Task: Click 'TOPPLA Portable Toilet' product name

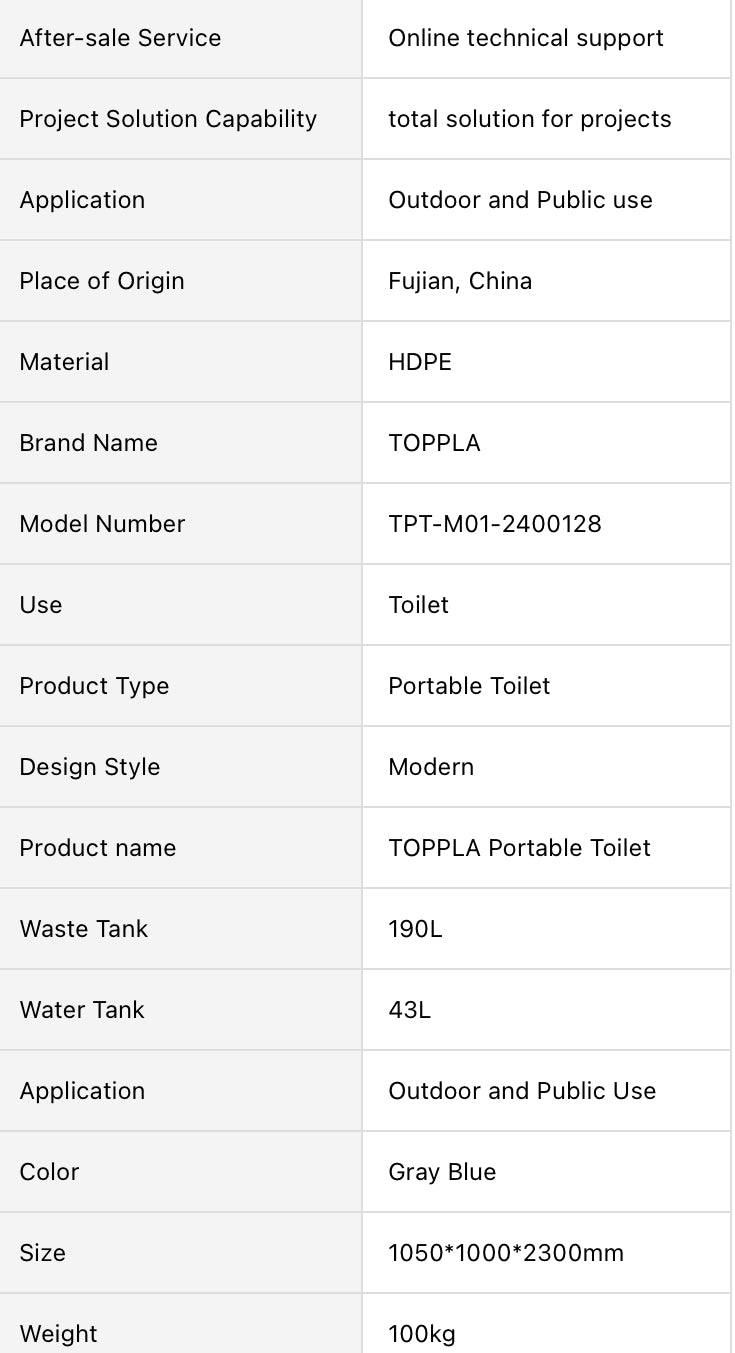Action: 519,848
